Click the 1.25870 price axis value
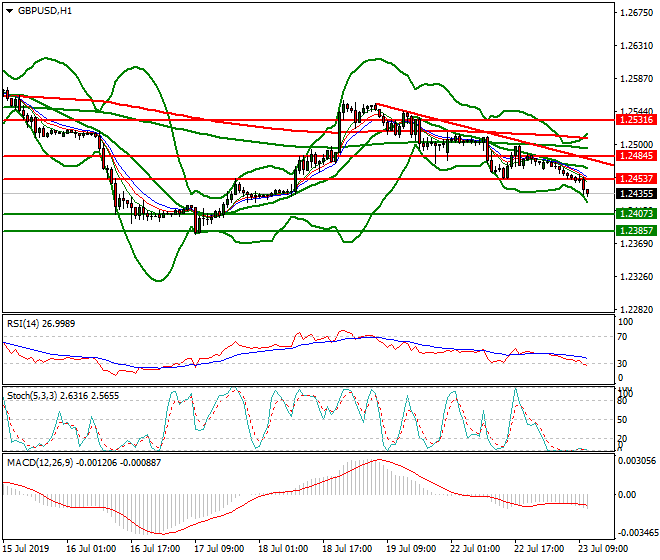Image resolution: width=660 pixels, height=560 pixels. [637, 79]
